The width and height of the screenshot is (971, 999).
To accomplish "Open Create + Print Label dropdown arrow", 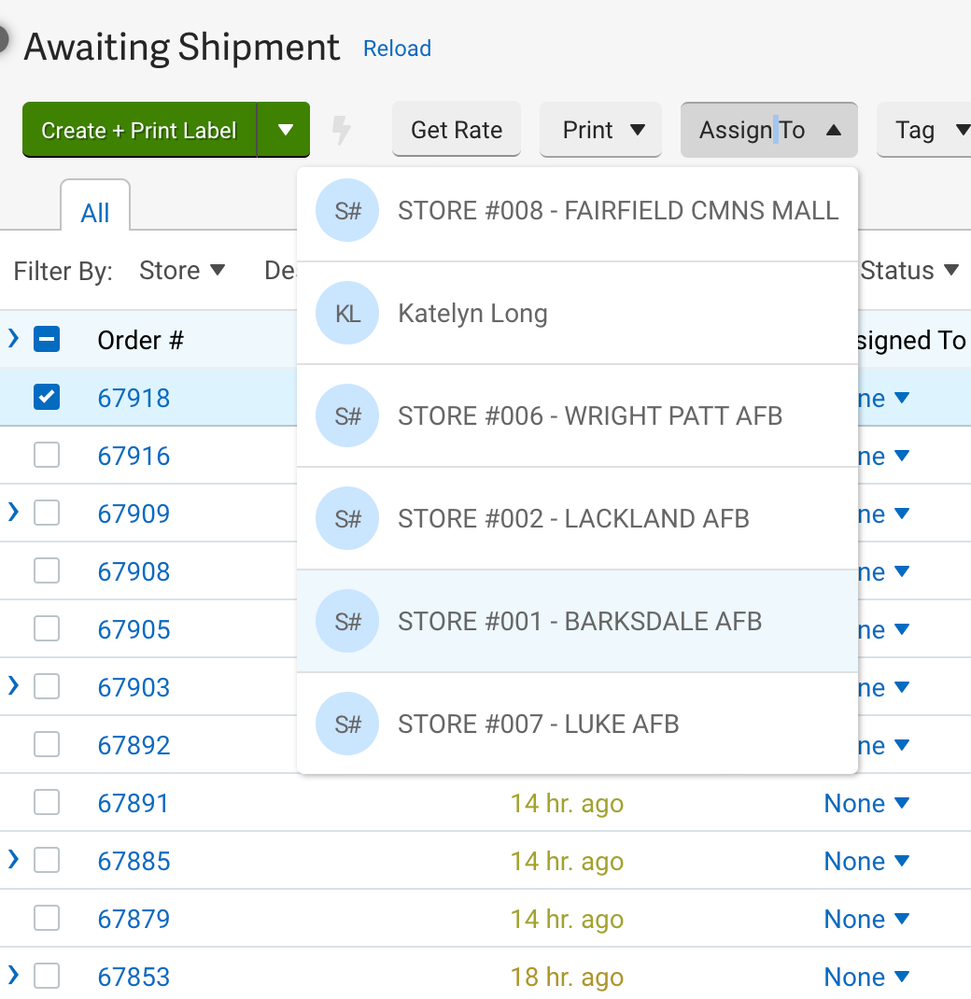I will tap(285, 130).
